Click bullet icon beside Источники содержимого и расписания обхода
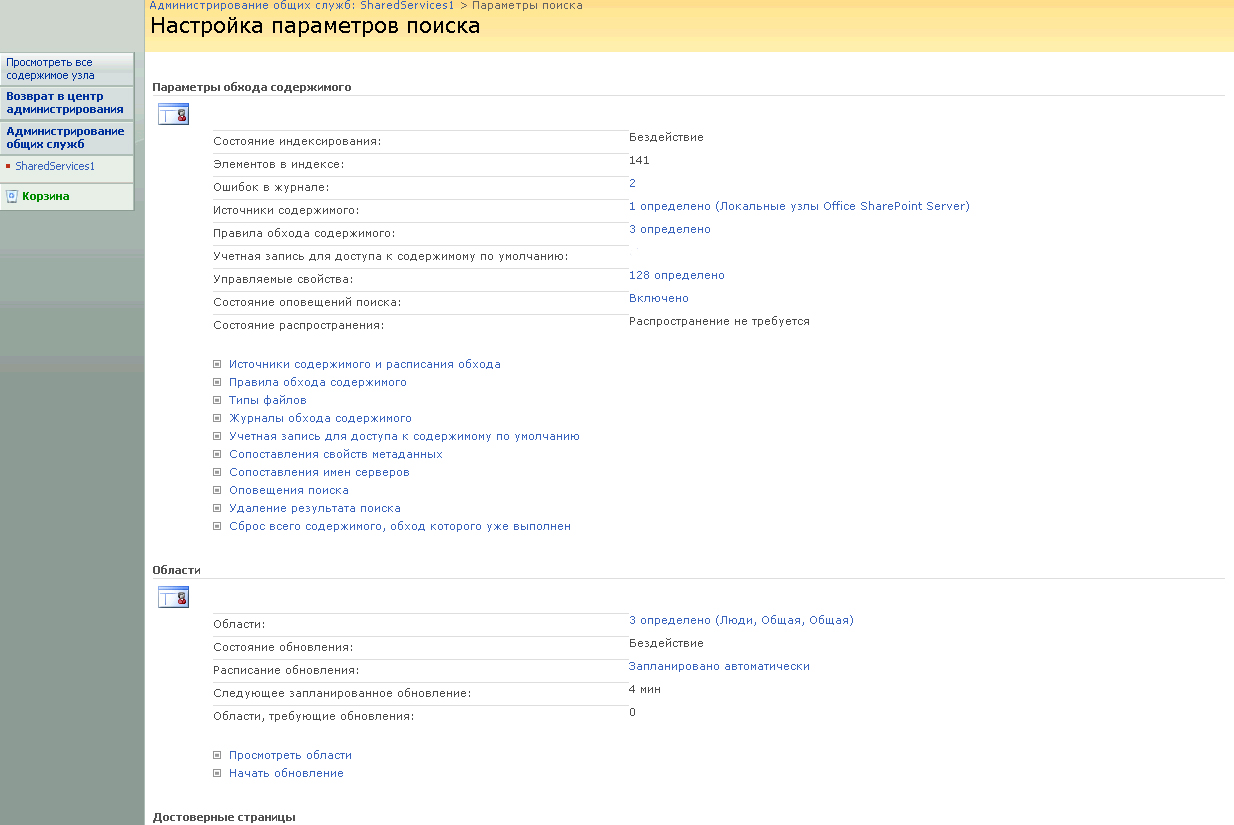Viewport: 1234px width, 825px height. point(217,365)
